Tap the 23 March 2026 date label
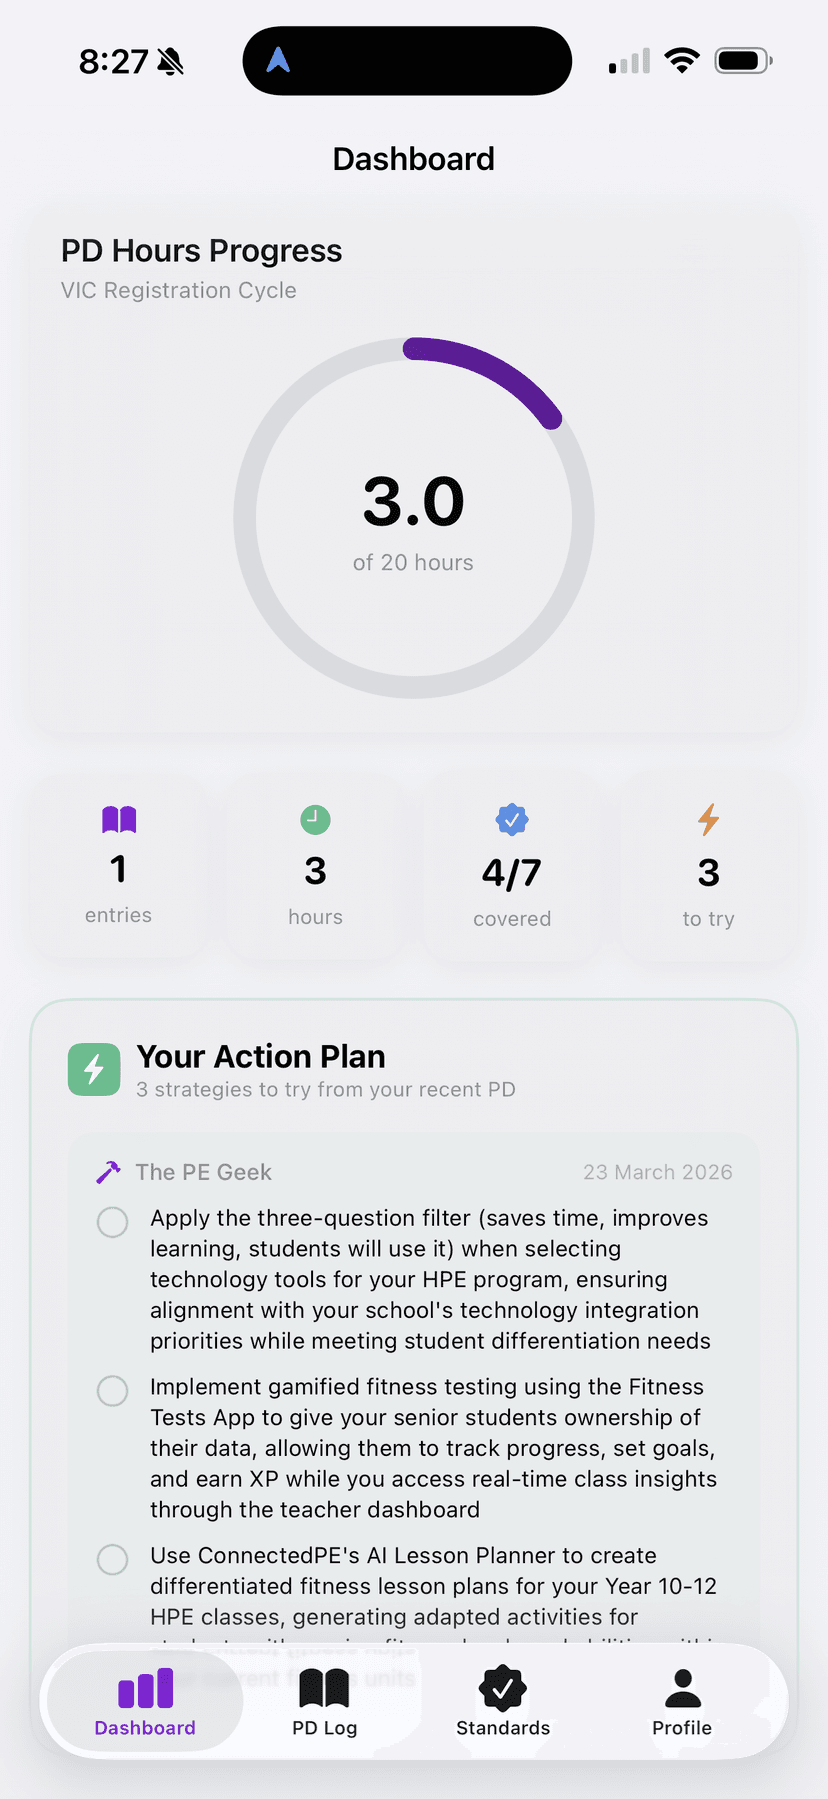The image size is (828, 1799). pyautogui.click(x=658, y=1171)
